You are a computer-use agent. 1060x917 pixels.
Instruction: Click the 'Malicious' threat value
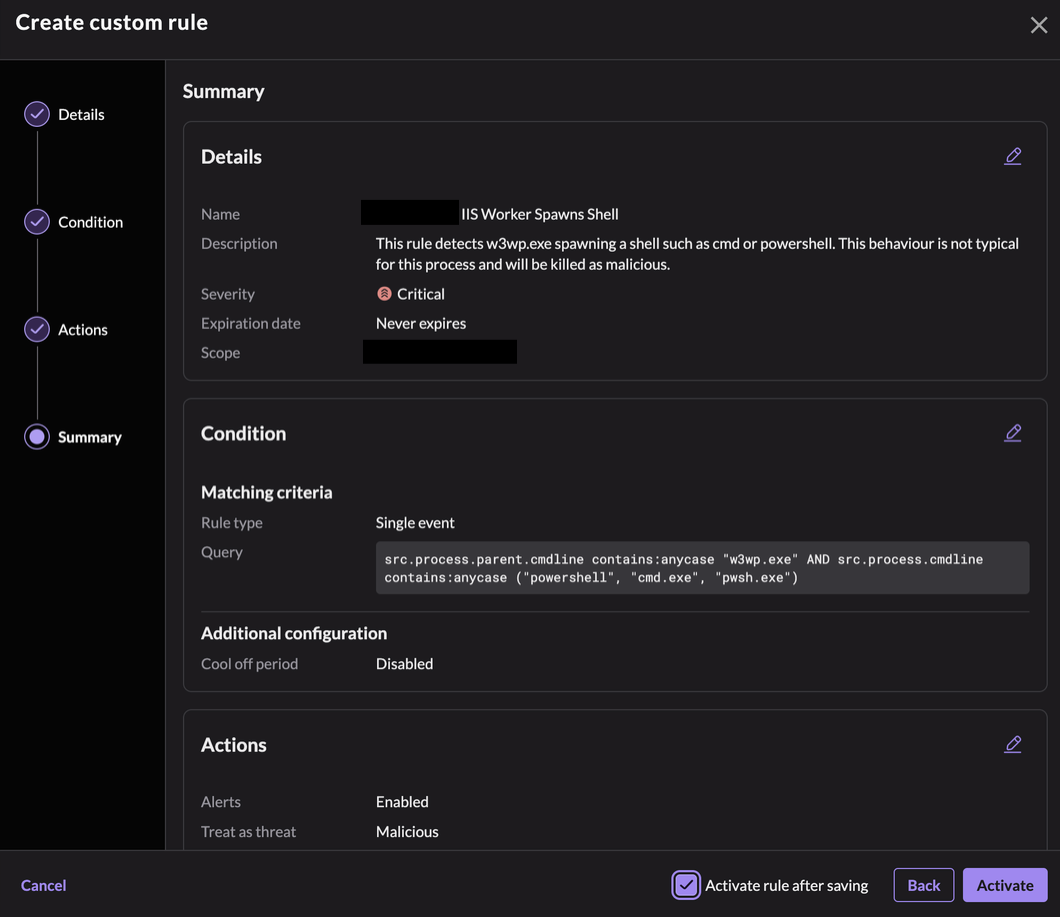pyautogui.click(x=407, y=832)
